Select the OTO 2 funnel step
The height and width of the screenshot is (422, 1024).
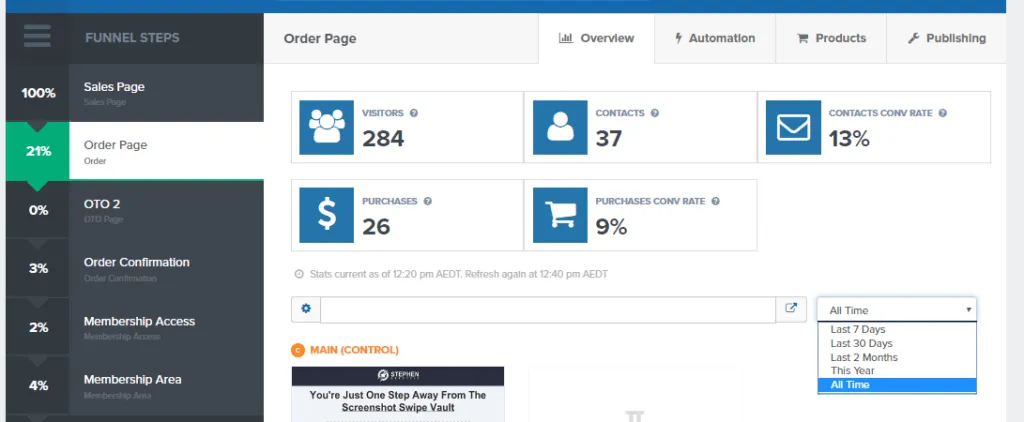(135, 210)
